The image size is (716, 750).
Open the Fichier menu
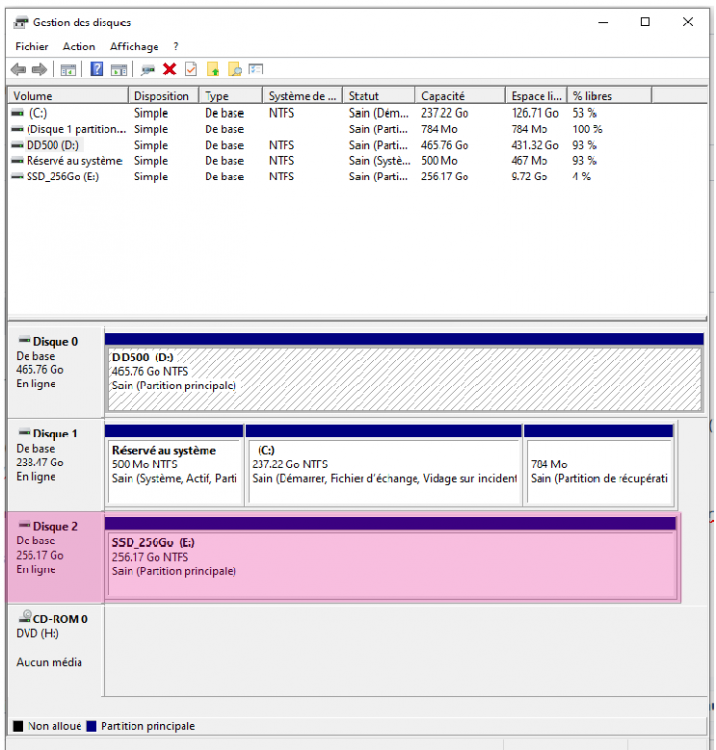(32, 46)
